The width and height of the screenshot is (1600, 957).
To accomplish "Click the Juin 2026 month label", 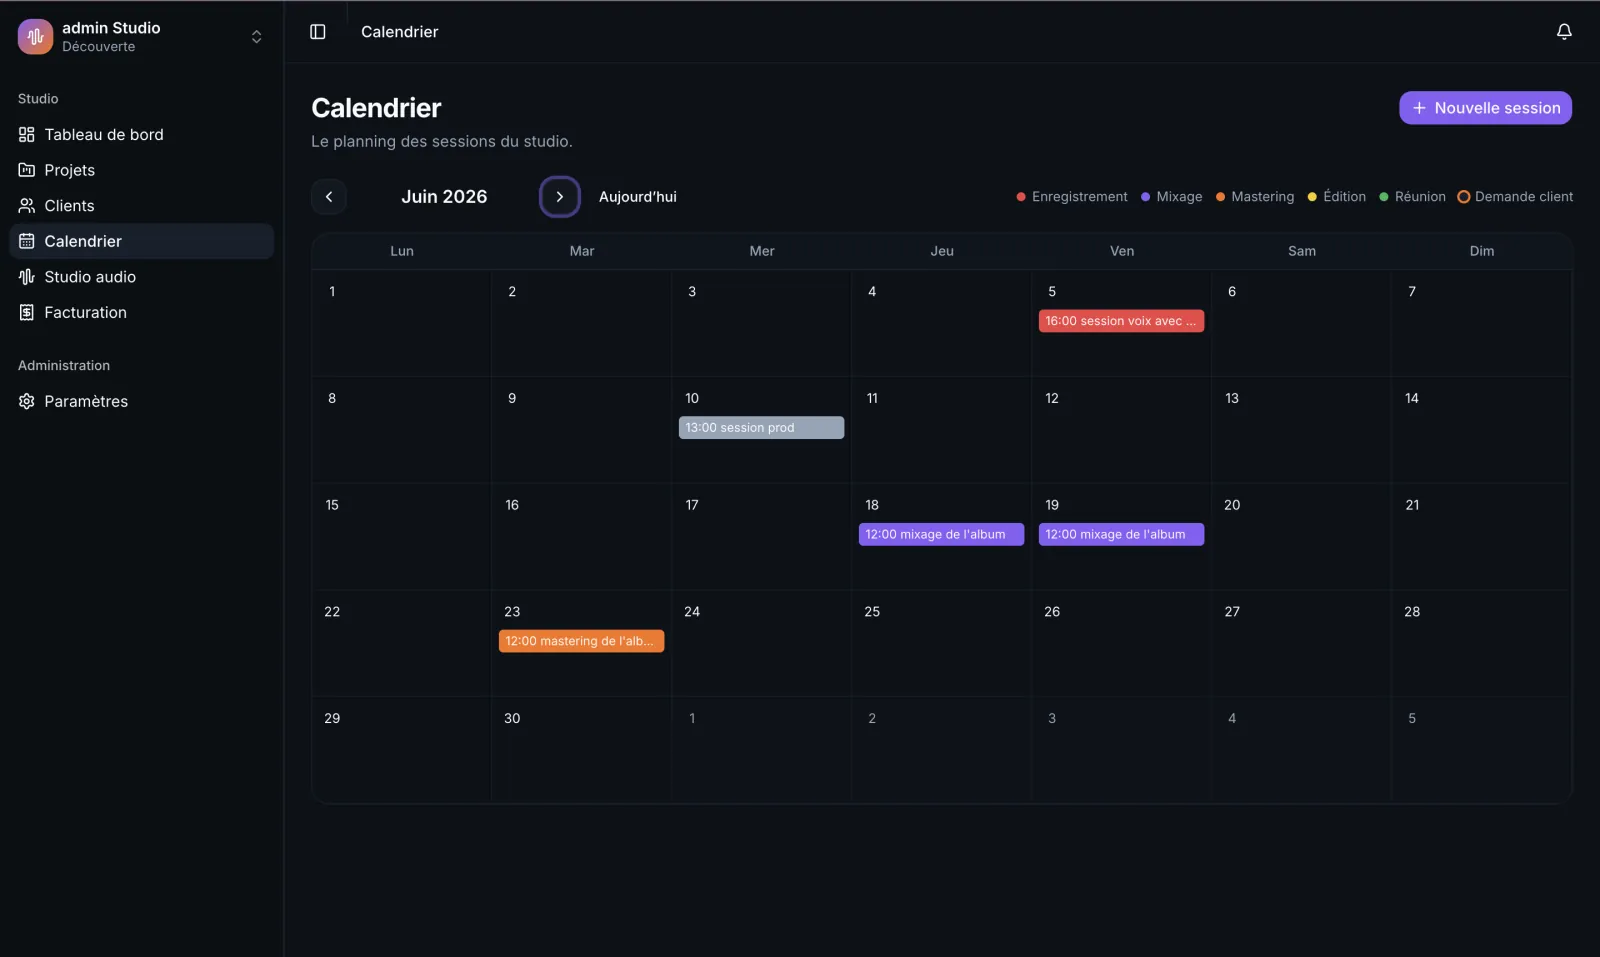I will 444,197.
